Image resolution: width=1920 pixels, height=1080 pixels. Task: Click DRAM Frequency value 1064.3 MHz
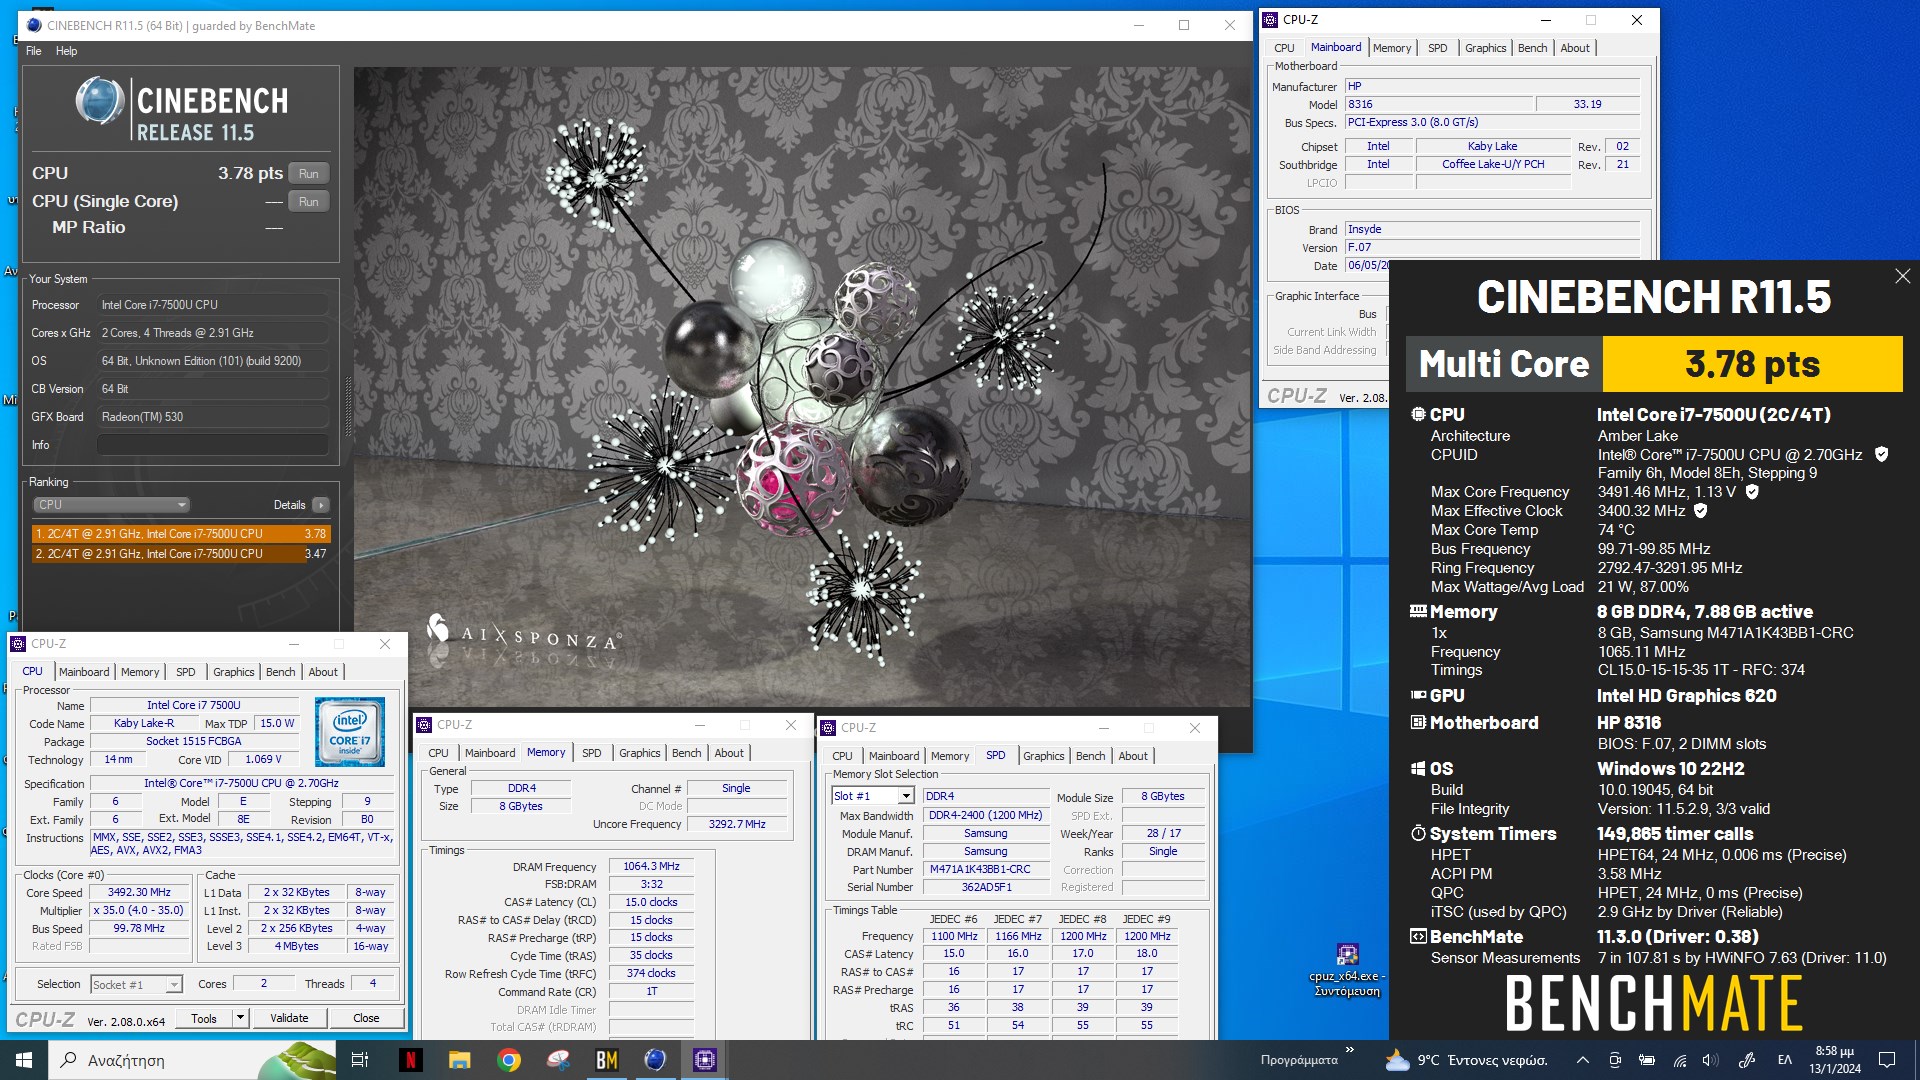[651, 867]
